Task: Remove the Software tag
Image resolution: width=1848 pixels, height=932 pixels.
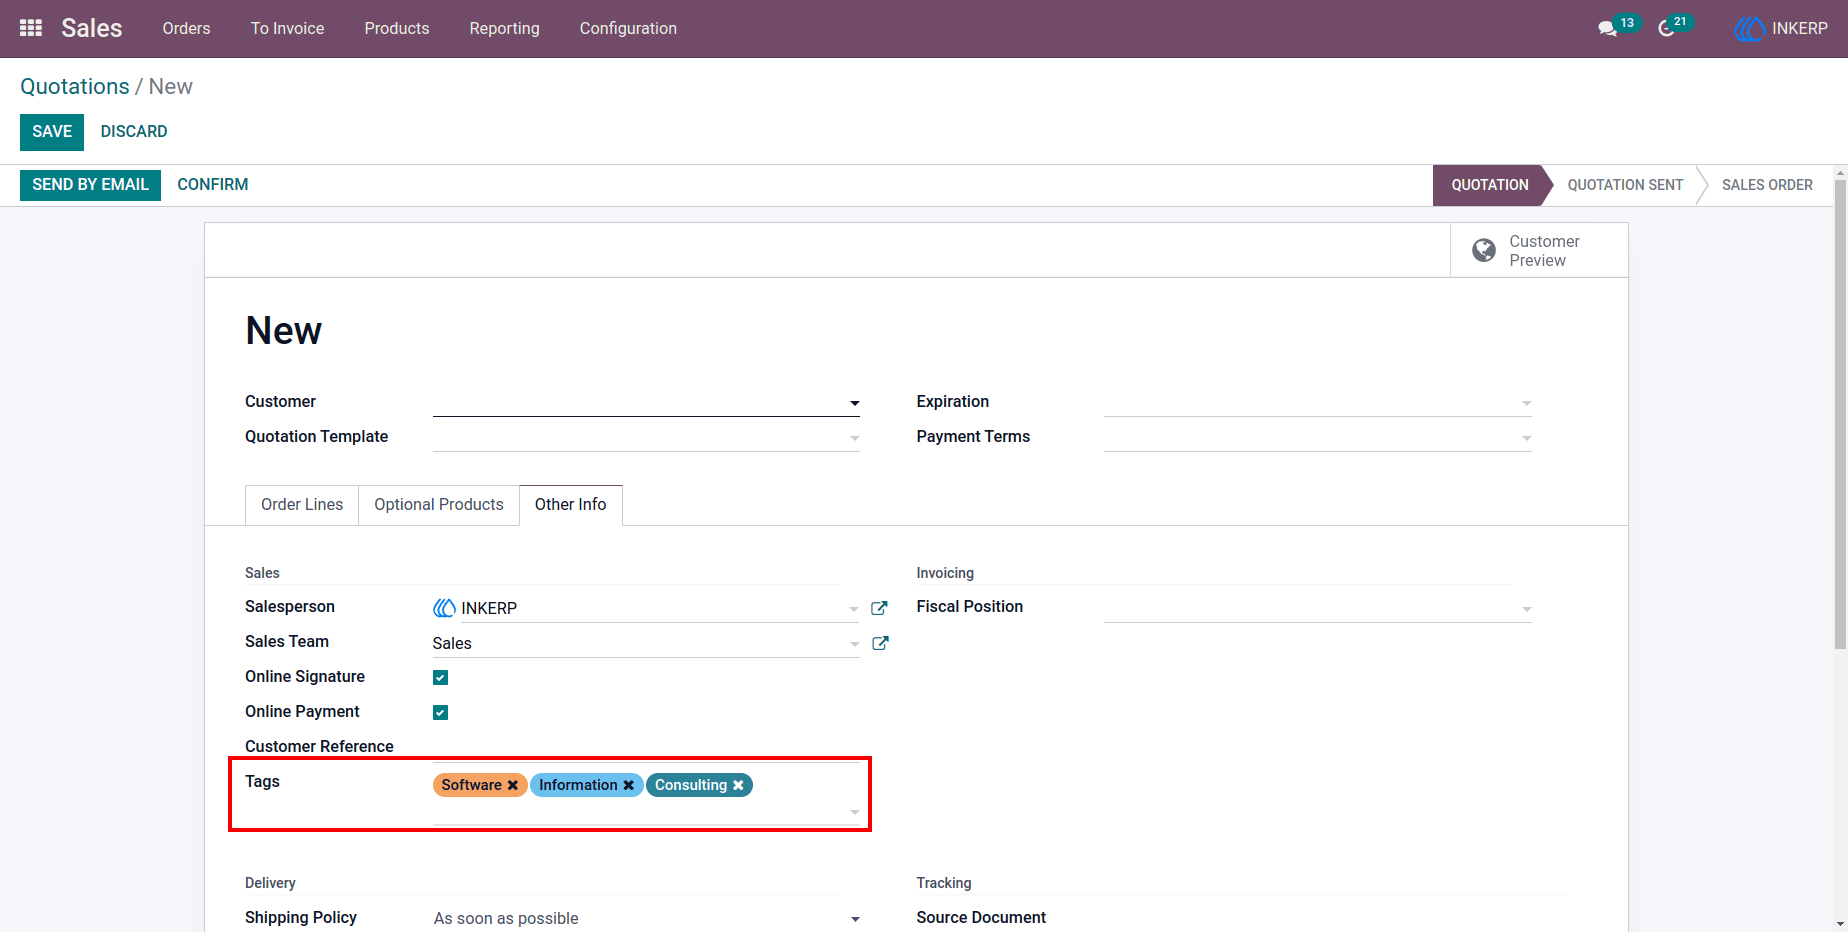Action: click(513, 785)
